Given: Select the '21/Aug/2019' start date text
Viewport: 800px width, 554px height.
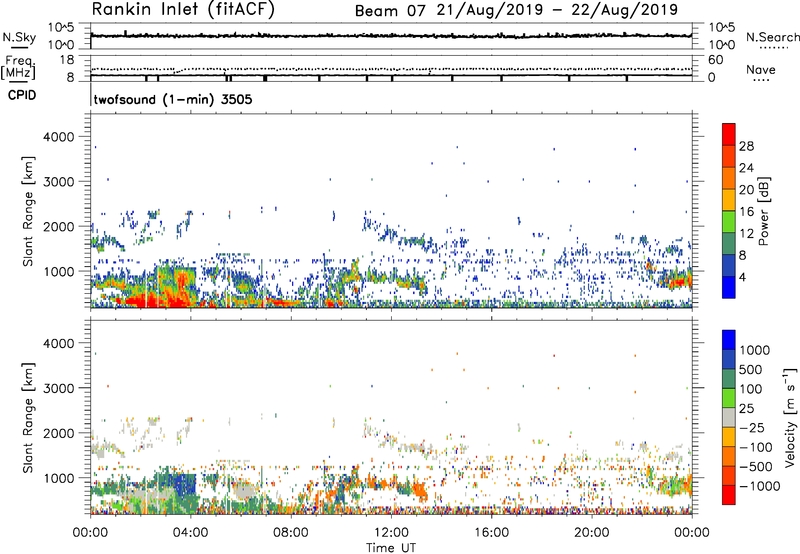Looking at the screenshot, I should click(x=490, y=10).
